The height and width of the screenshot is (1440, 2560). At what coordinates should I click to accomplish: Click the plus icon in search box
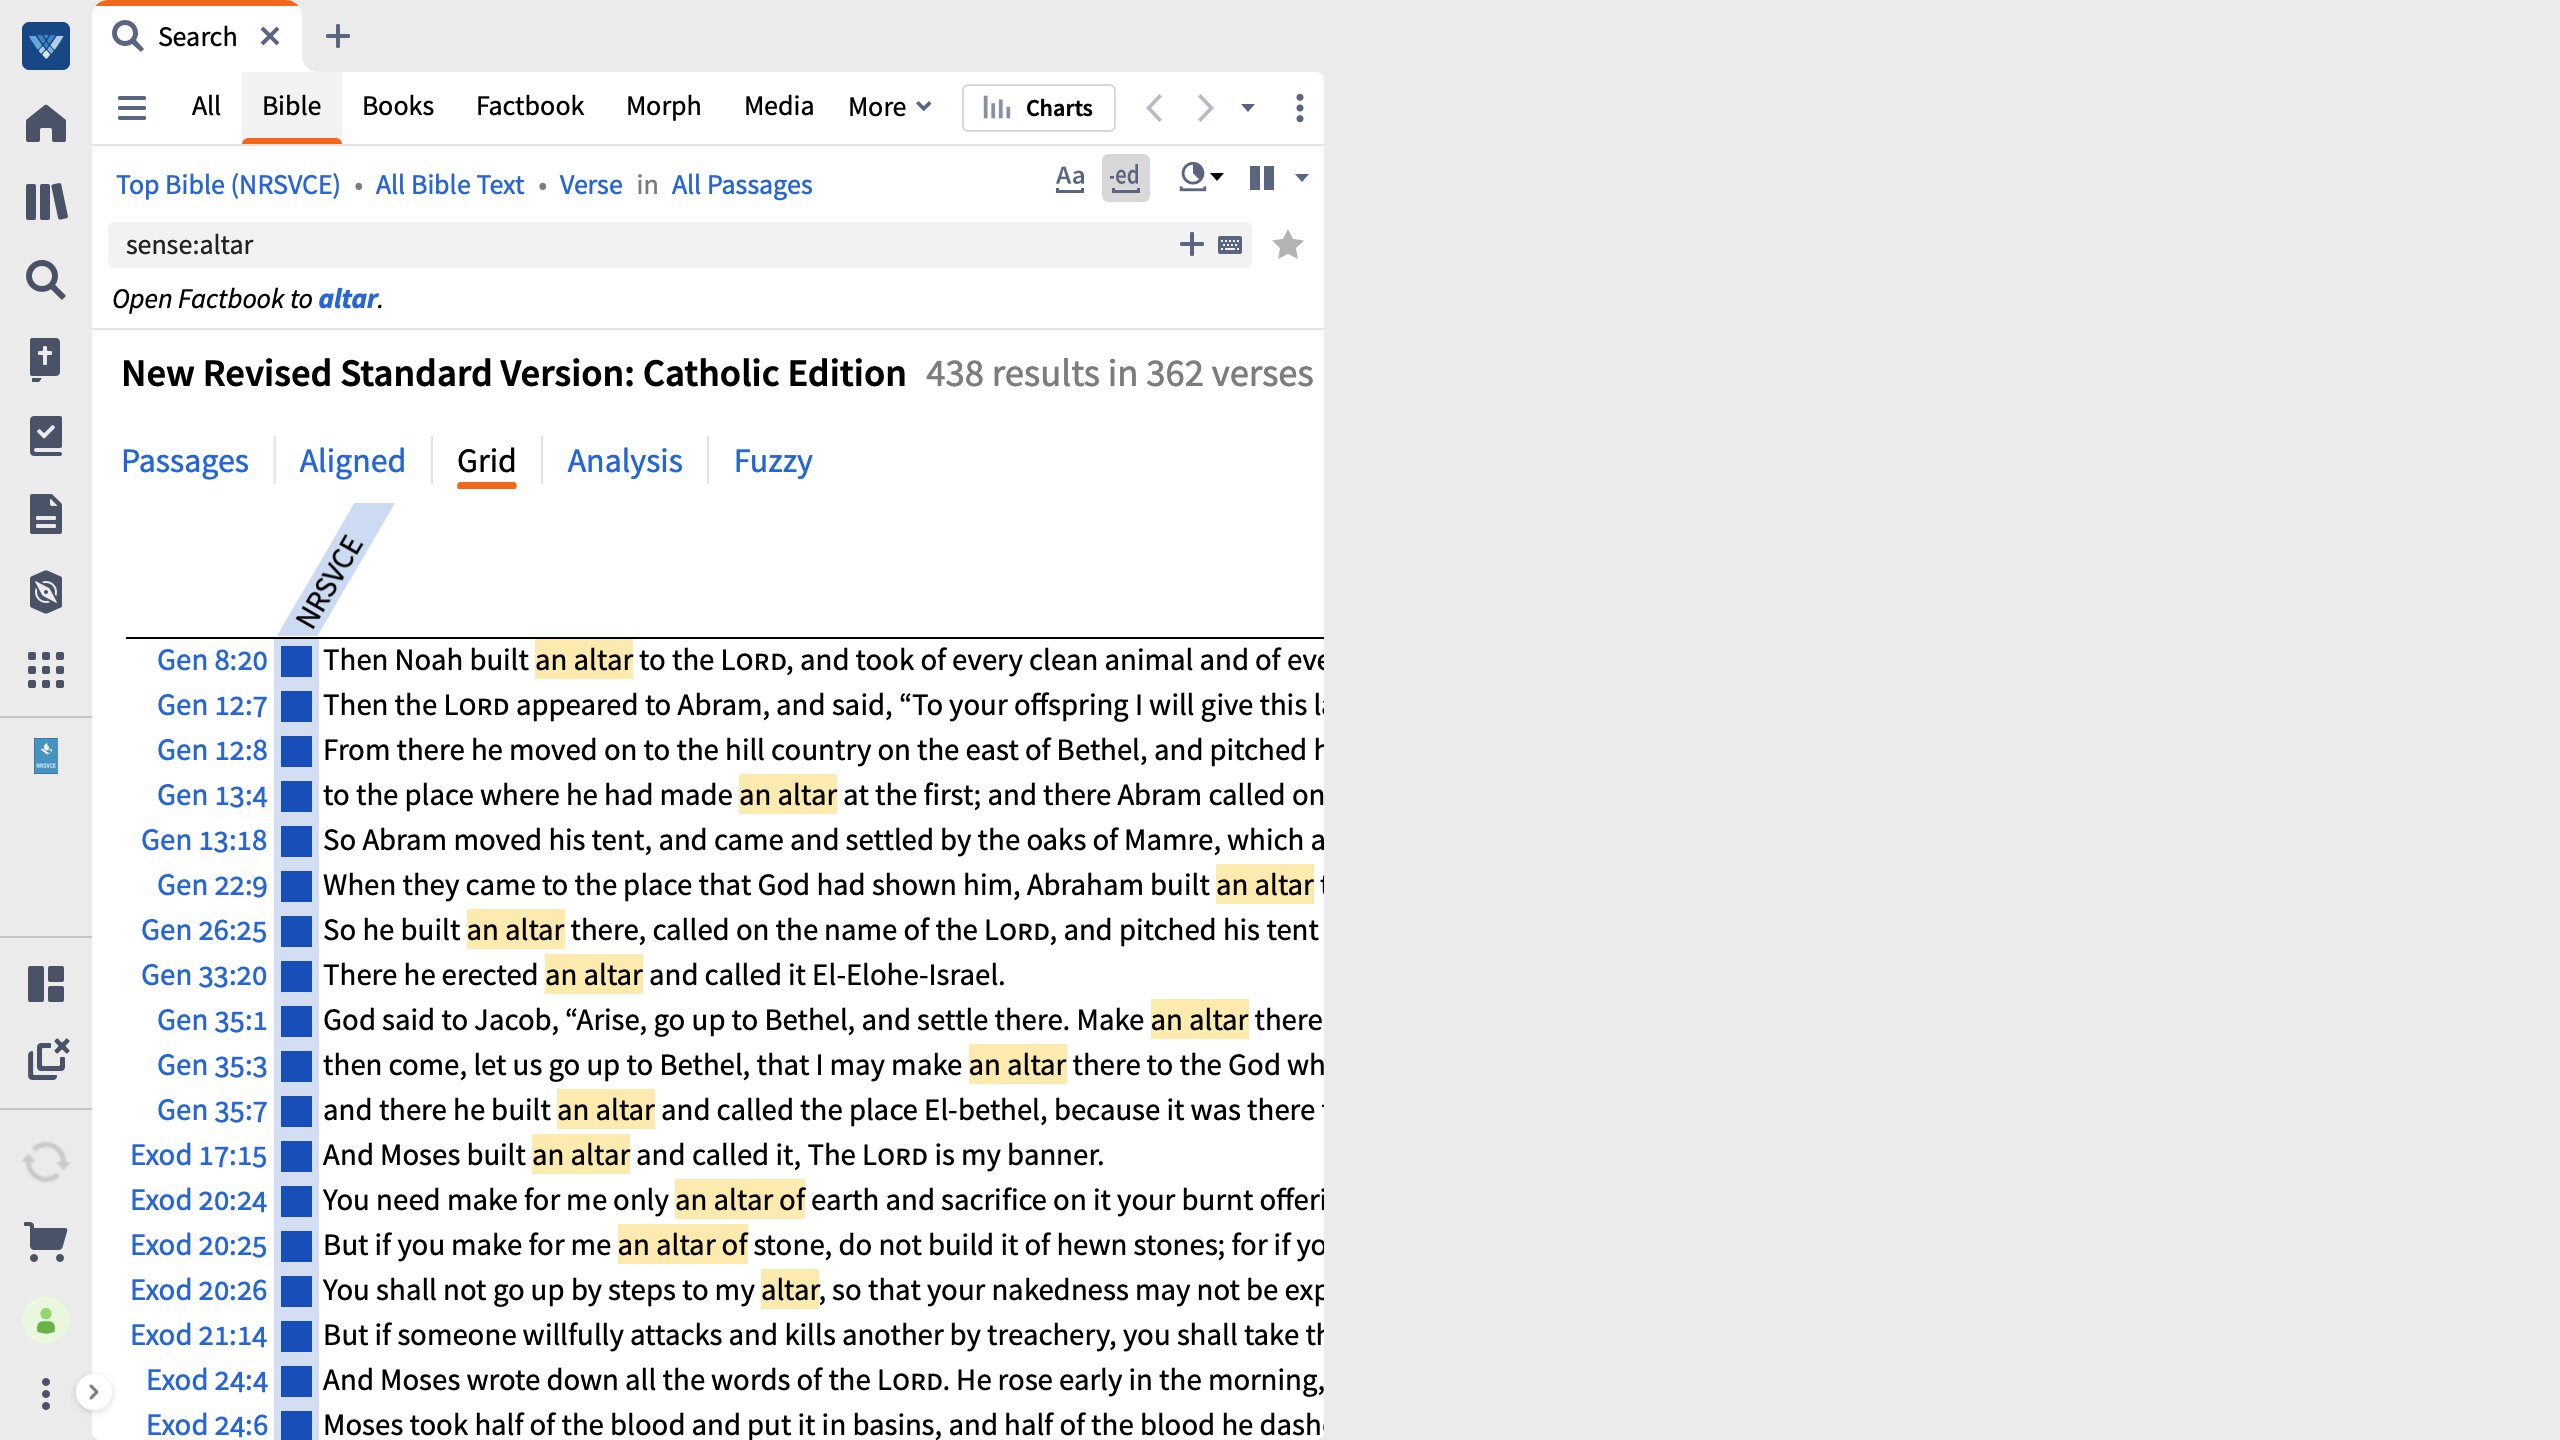[1191, 244]
